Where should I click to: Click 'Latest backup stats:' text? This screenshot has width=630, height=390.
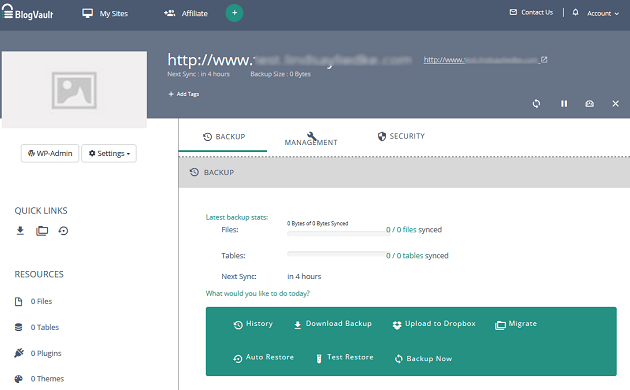237,217
